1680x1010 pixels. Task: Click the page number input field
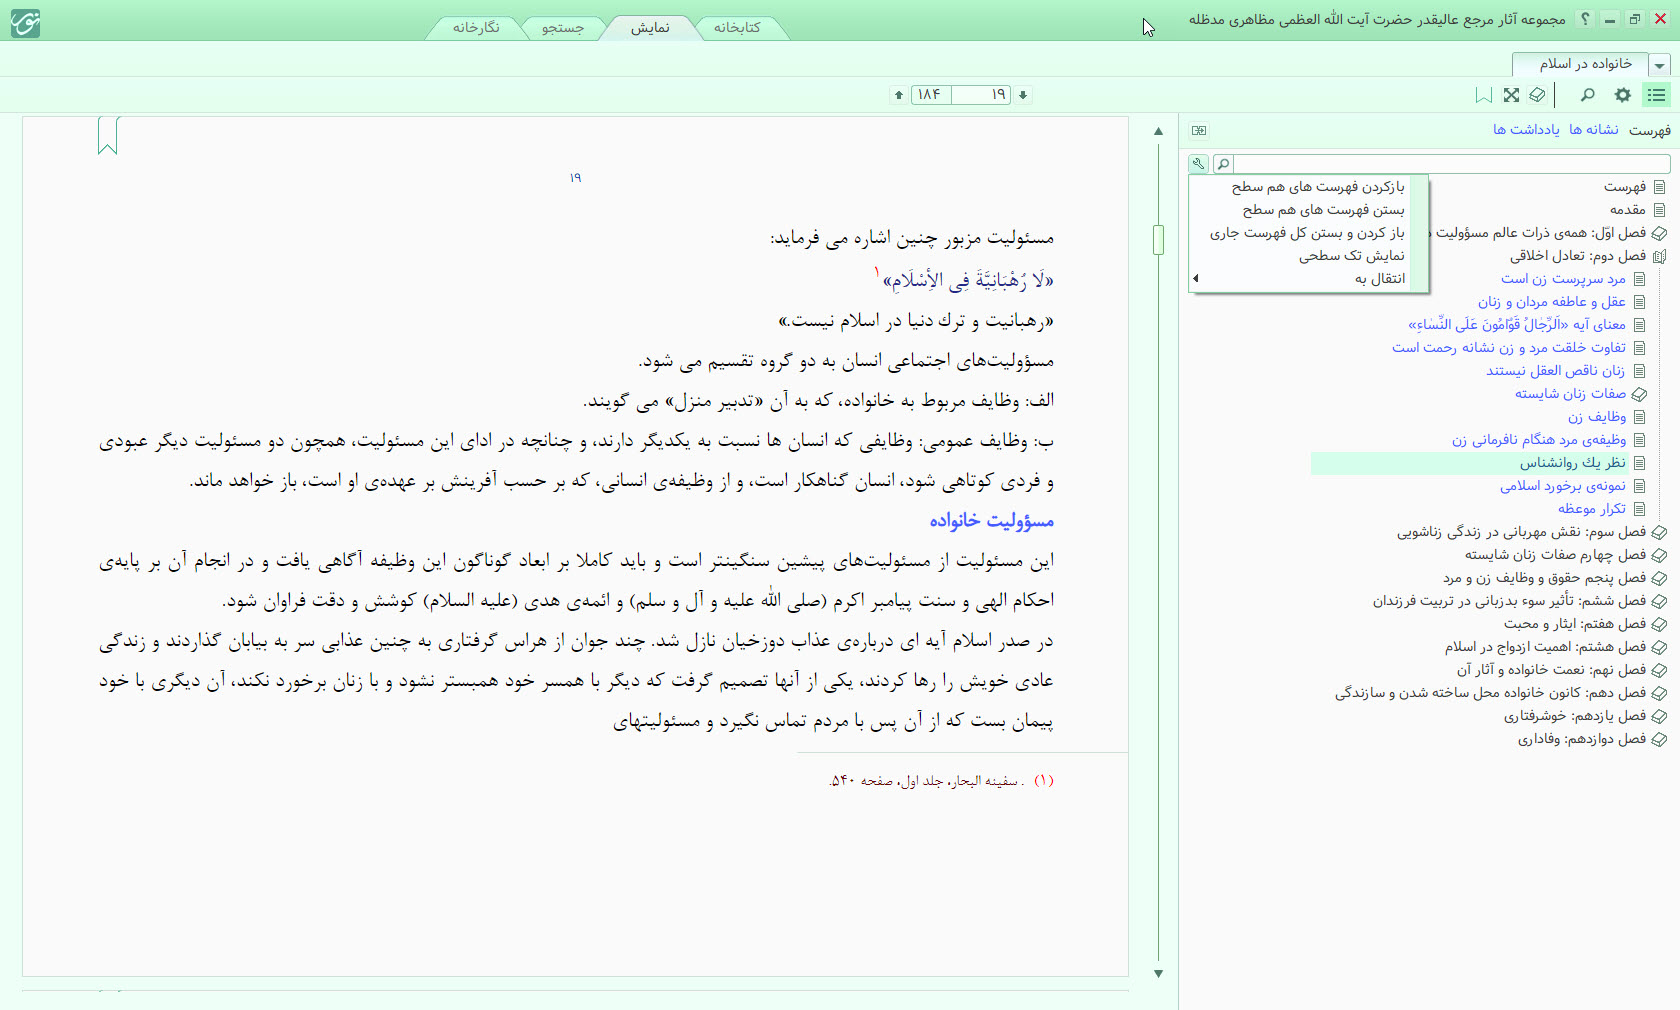coord(980,95)
